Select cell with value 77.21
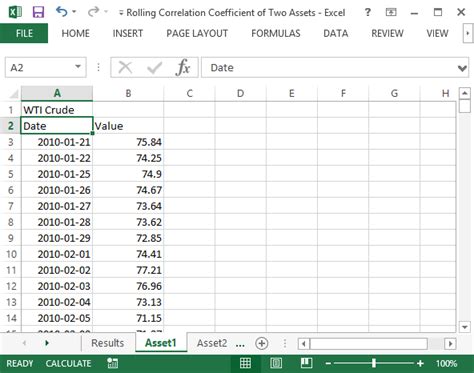474x373 pixels. click(x=128, y=270)
